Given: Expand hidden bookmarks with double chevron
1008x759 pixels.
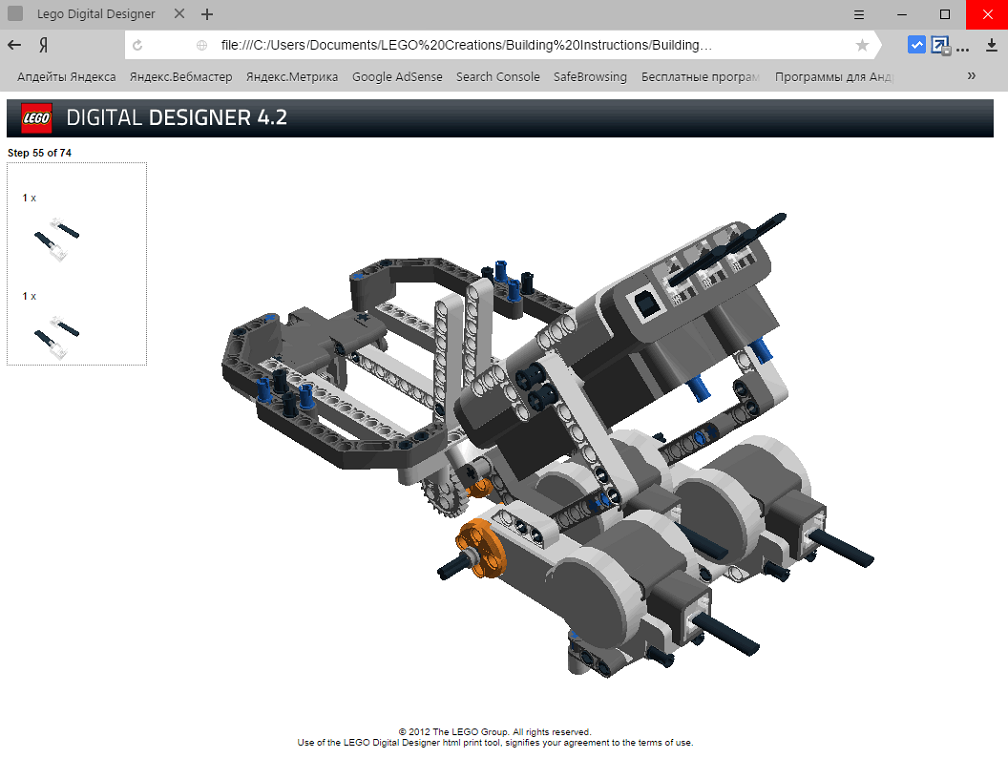Looking at the screenshot, I should point(971,76).
